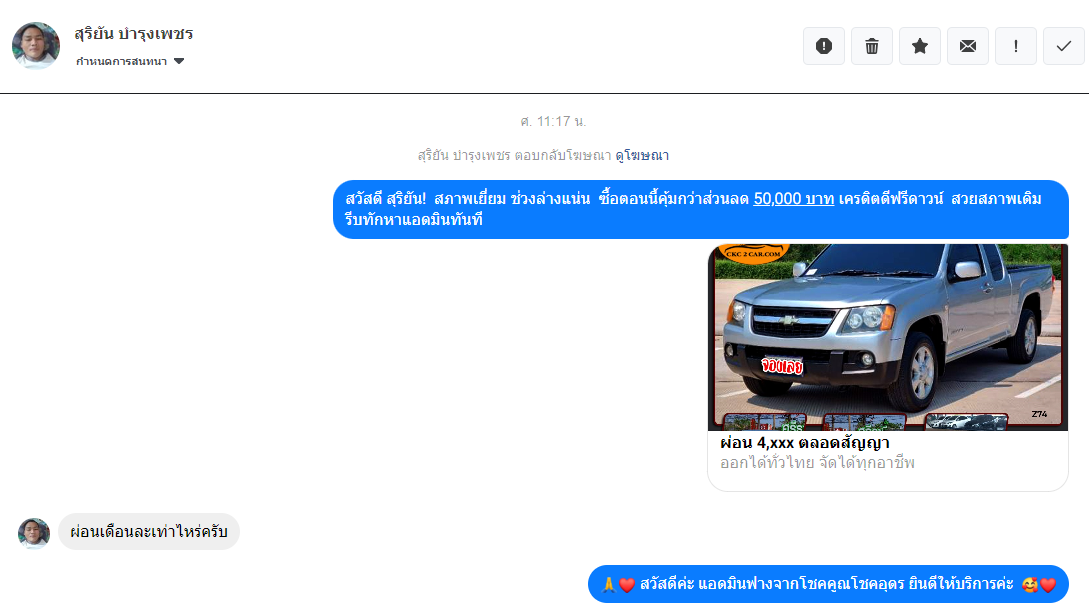The height and width of the screenshot is (611, 1089).
Task: Mark conversation unread with envelope icon
Action: [x=967, y=46]
